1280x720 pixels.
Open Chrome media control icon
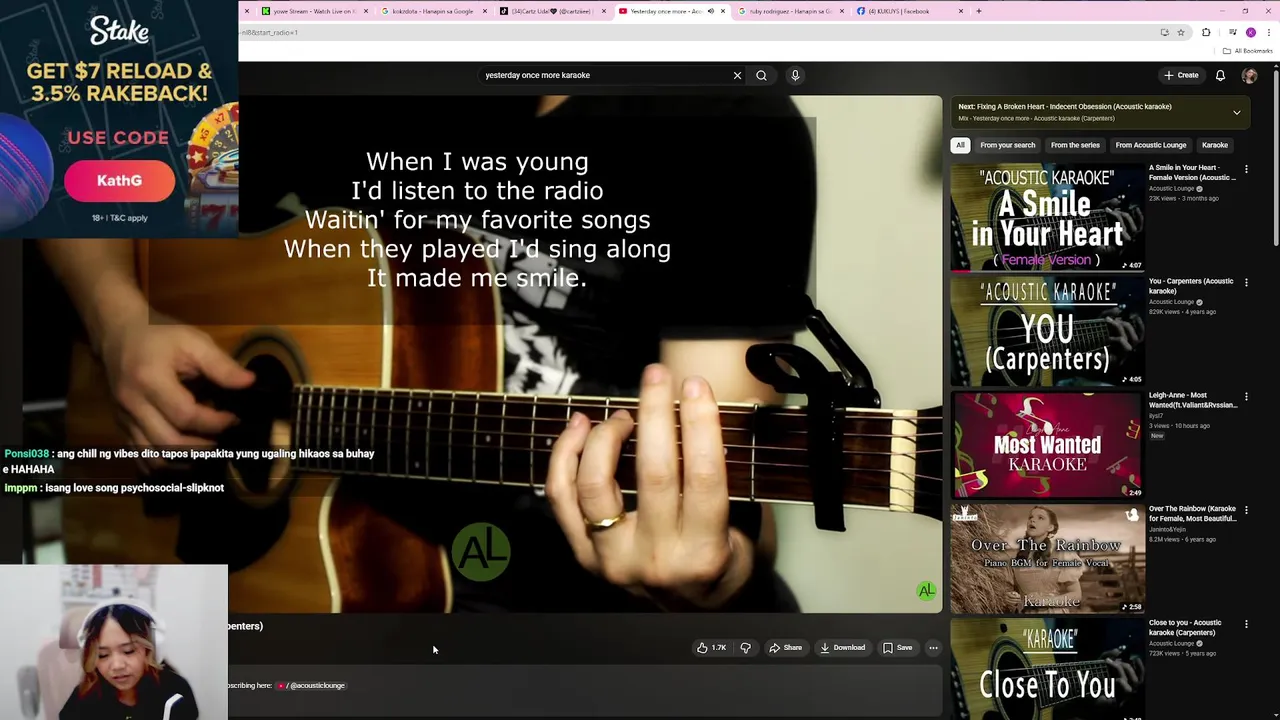(x=1232, y=32)
